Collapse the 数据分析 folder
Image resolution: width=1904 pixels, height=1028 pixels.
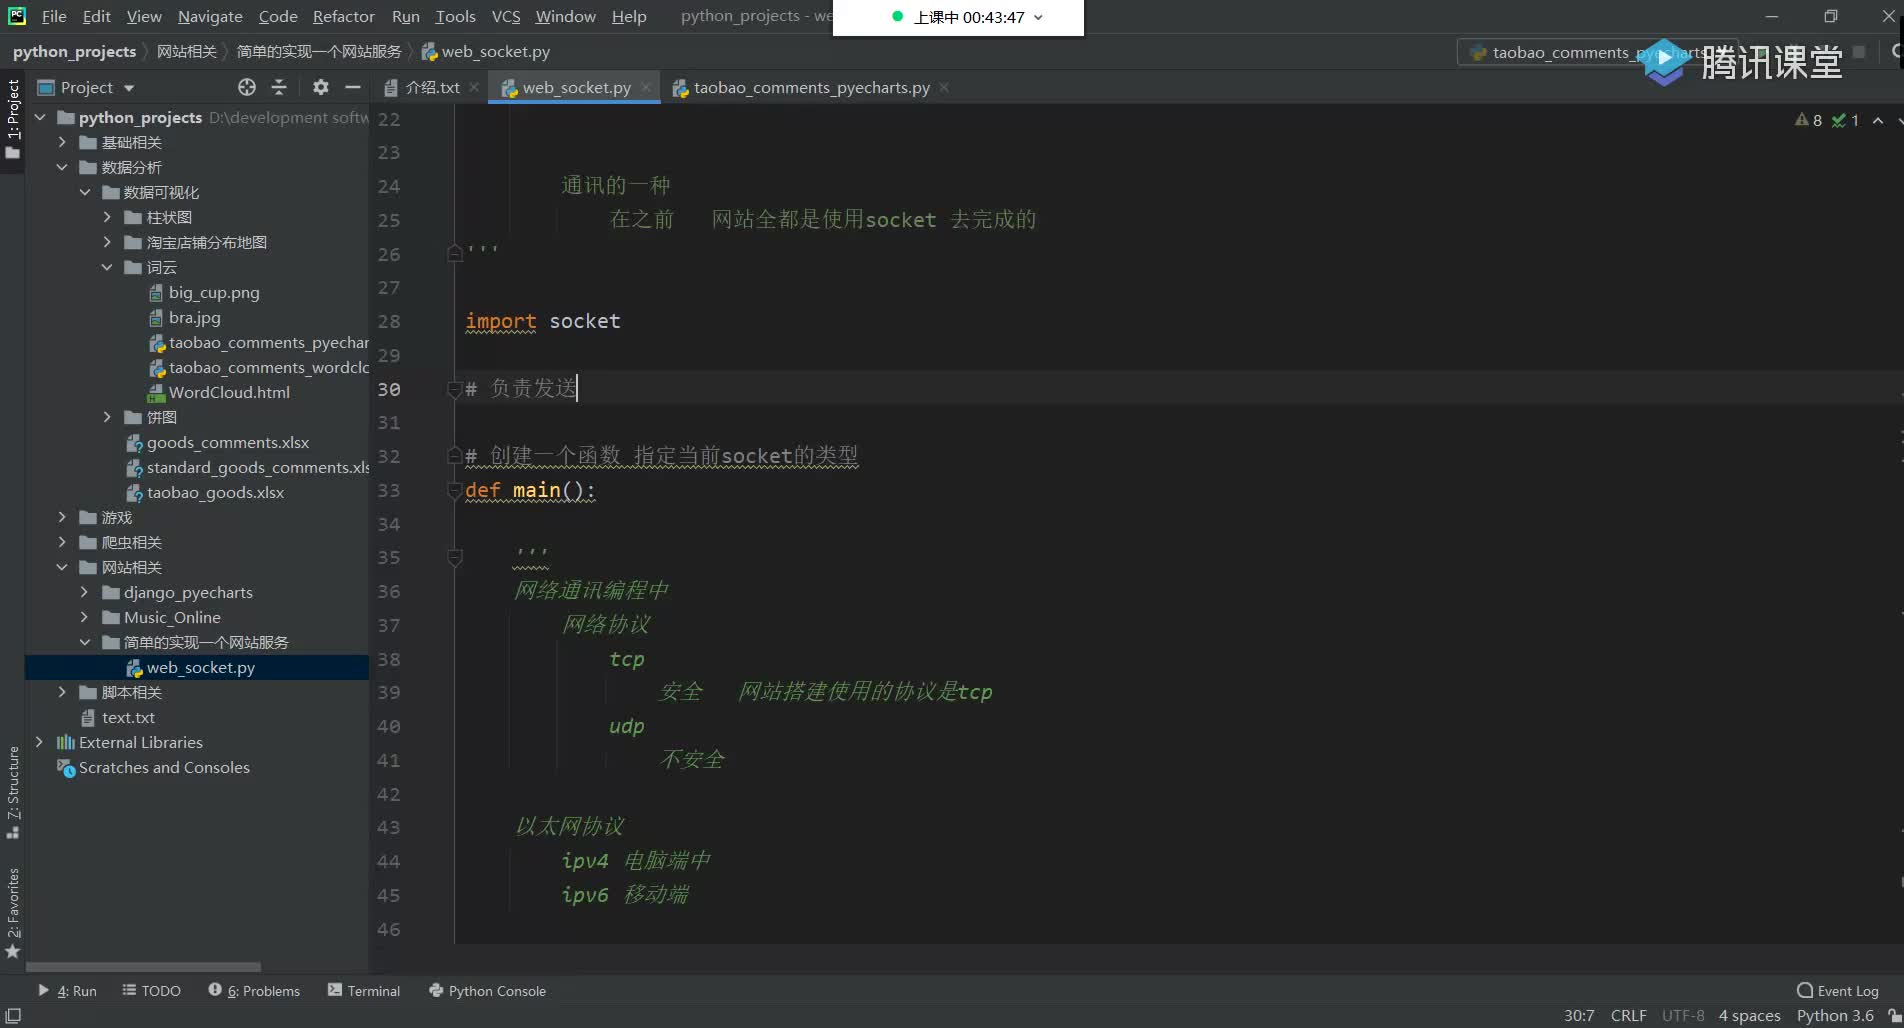[x=62, y=167]
